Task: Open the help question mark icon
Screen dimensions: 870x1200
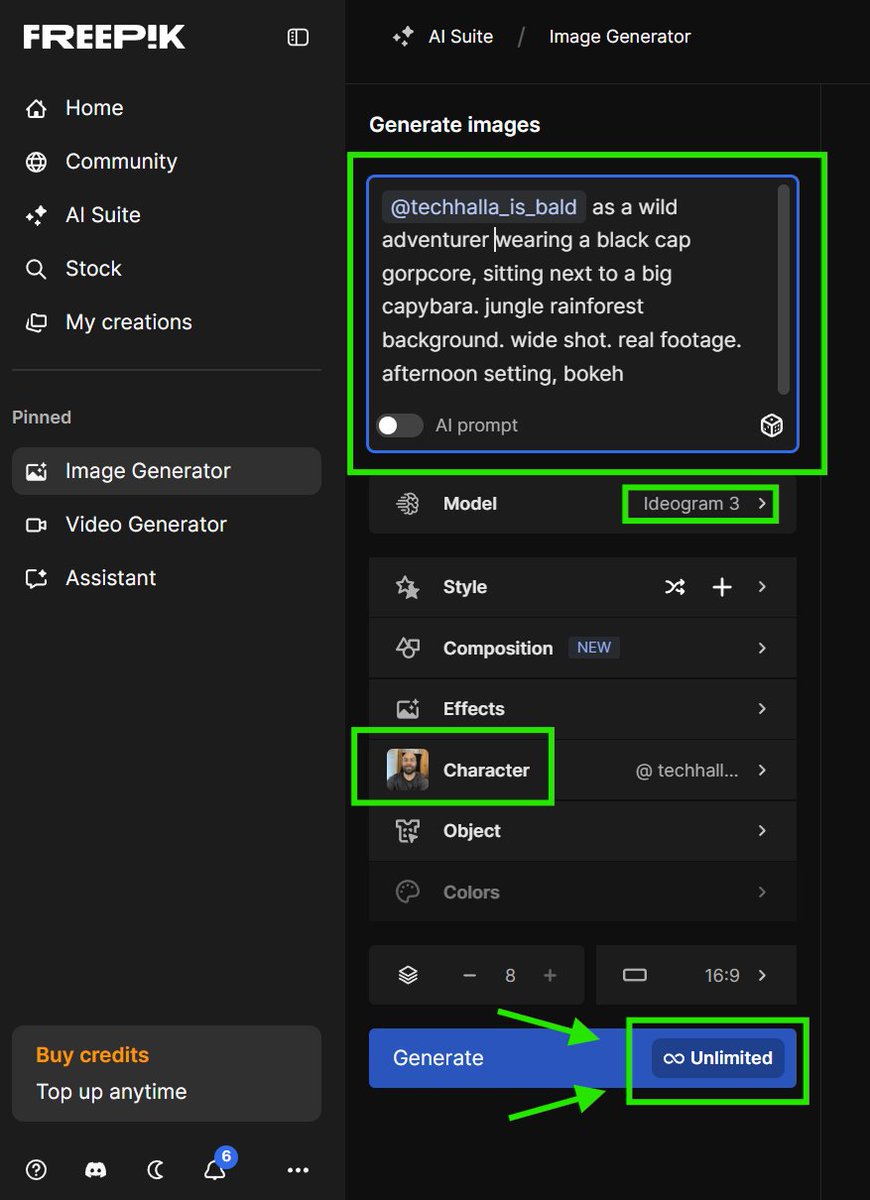Action: tap(36, 1169)
